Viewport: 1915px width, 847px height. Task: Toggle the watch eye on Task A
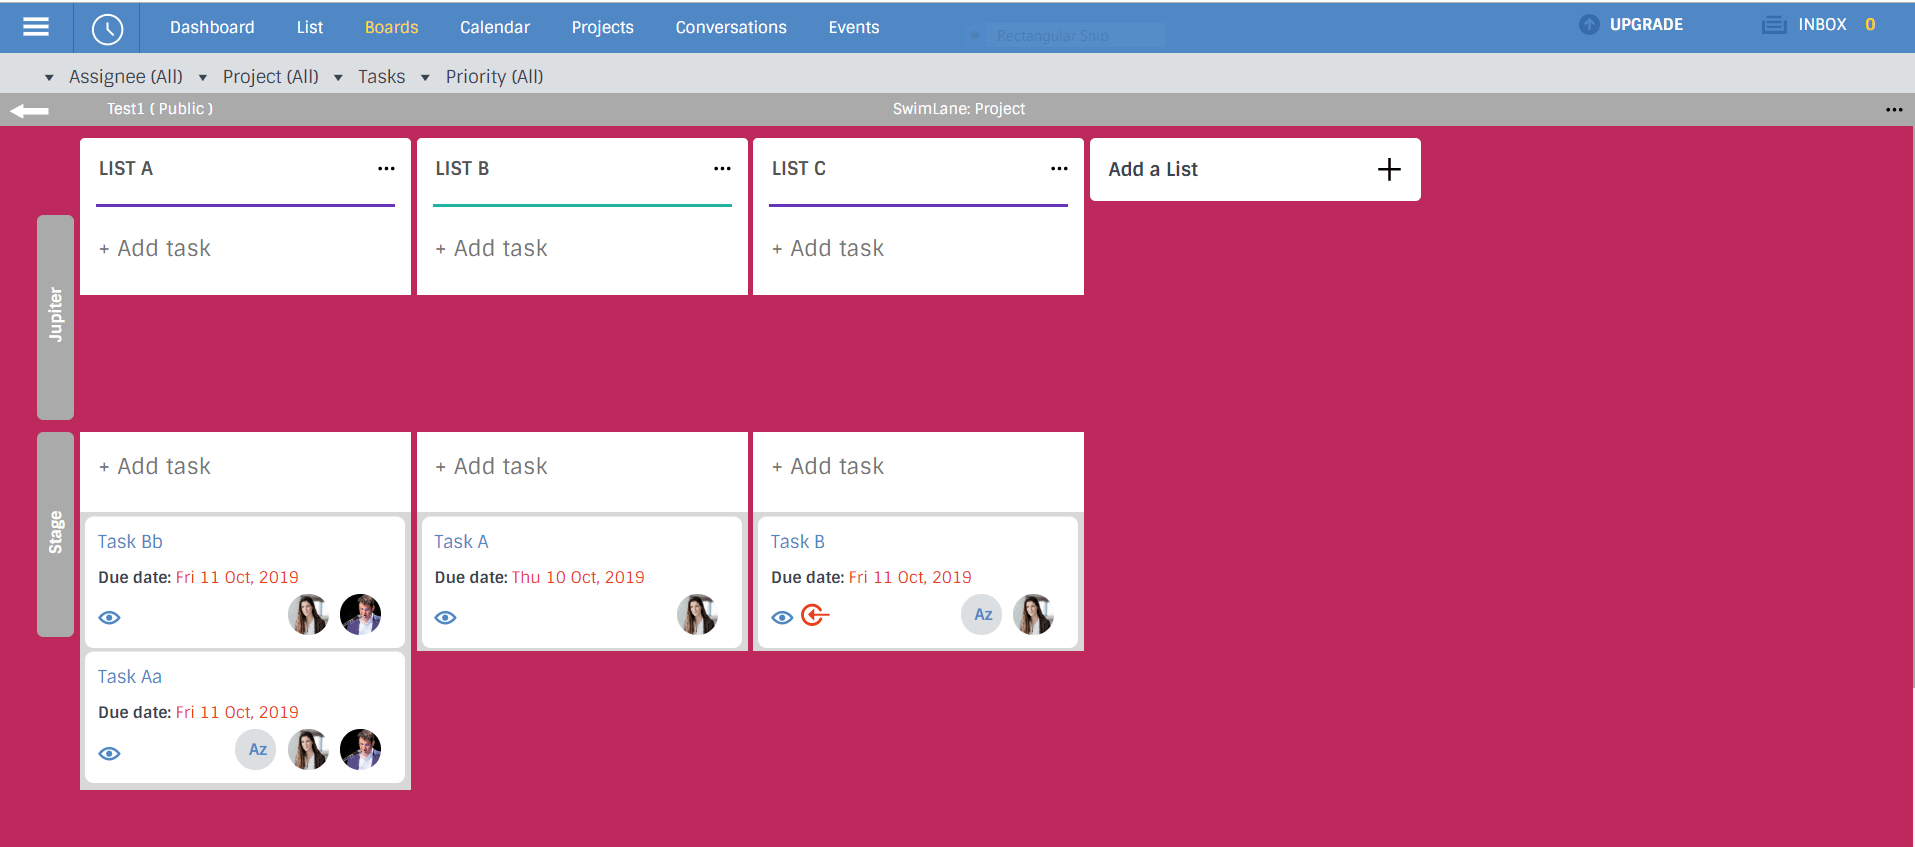(x=446, y=618)
